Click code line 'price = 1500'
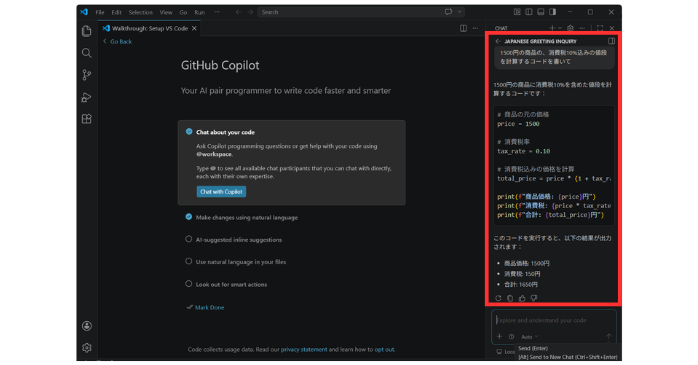 [x=518, y=124]
